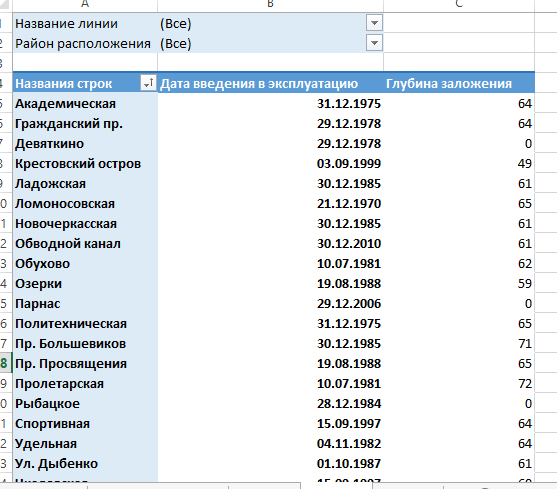
Task: Click the date 29.12.2006 cell
Action: click(270, 304)
